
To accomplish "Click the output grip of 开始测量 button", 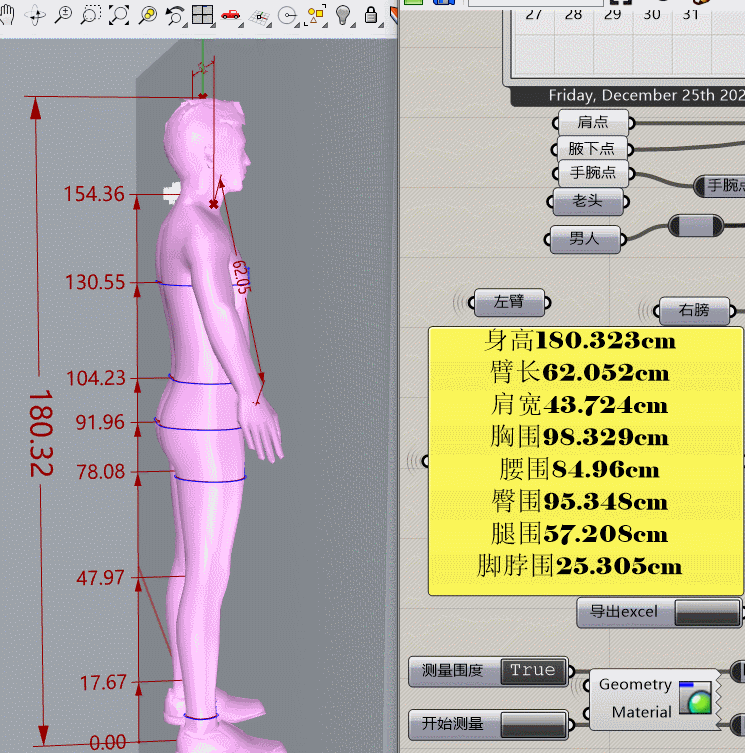I will (x=572, y=725).
